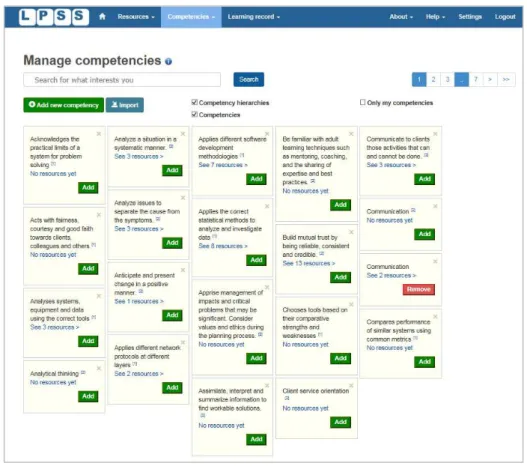This screenshot has height=466, width=527.
Task: Open the Learning record dropdown
Action: [x=254, y=16]
